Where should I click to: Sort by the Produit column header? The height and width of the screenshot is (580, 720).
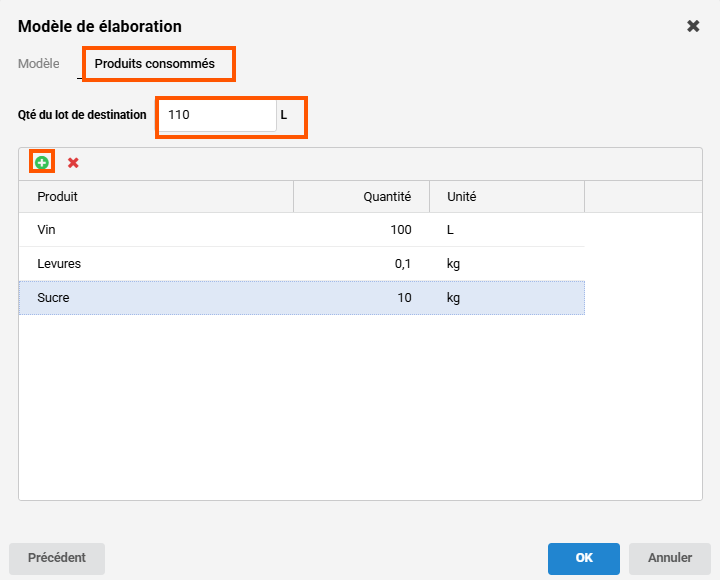(155, 197)
